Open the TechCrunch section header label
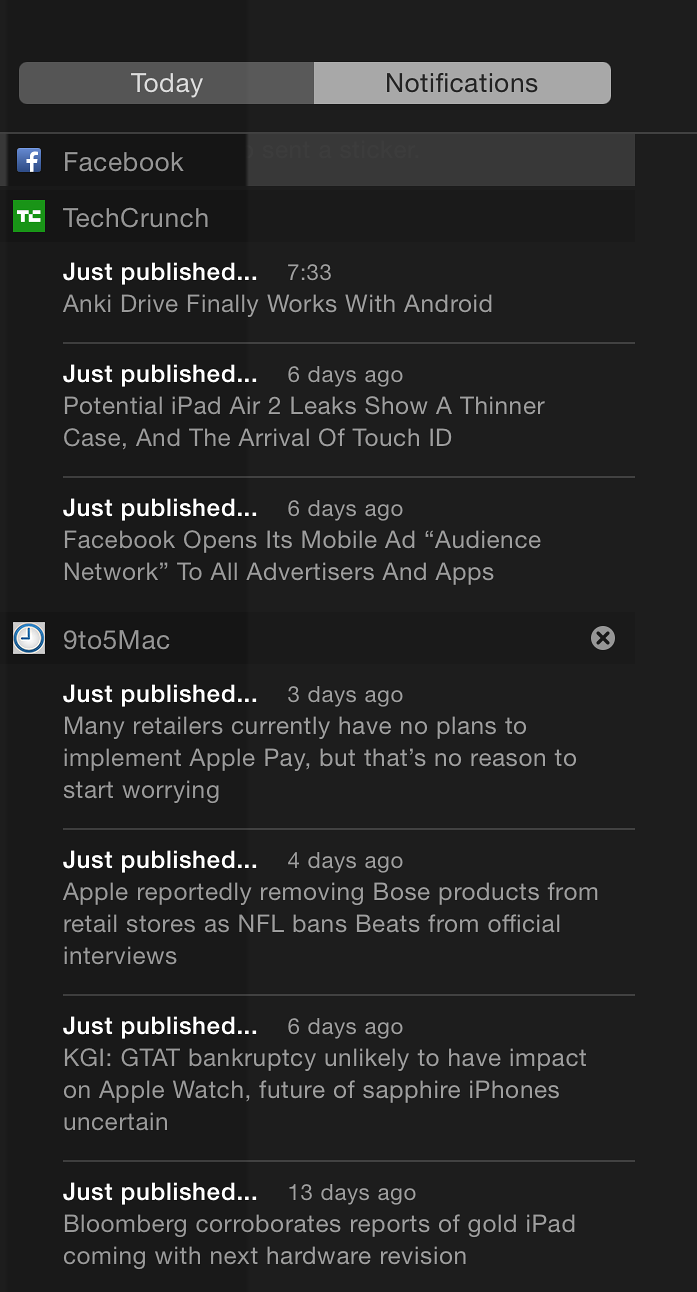697x1292 pixels. tap(136, 218)
